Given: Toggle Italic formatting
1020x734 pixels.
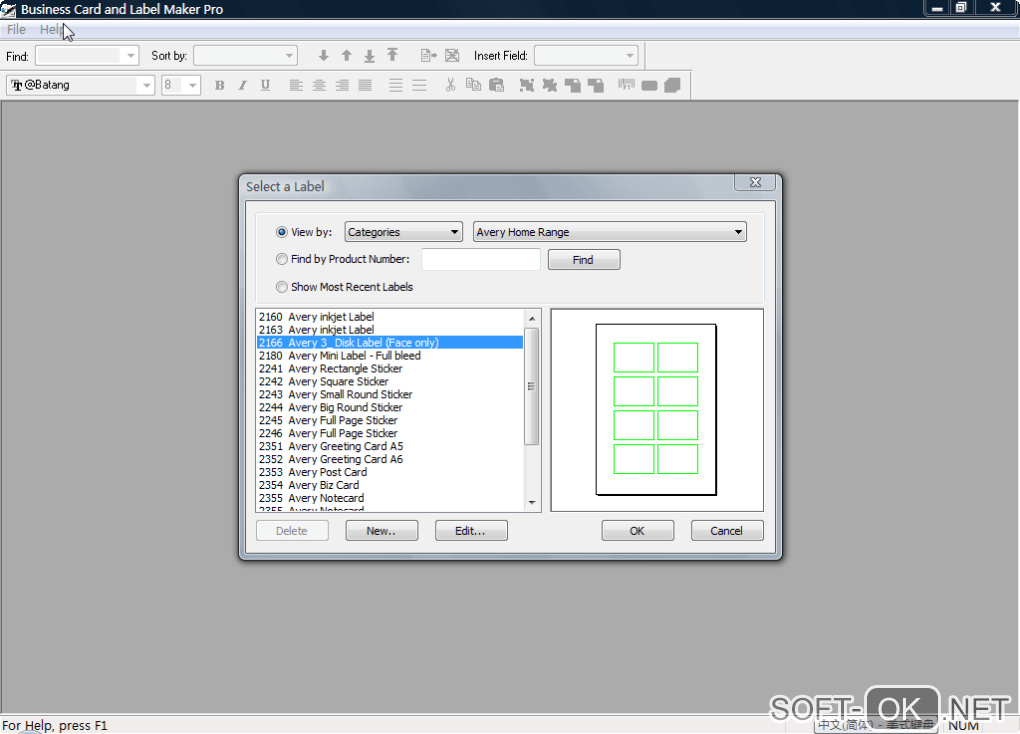Looking at the screenshot, I should pos(242,85).
